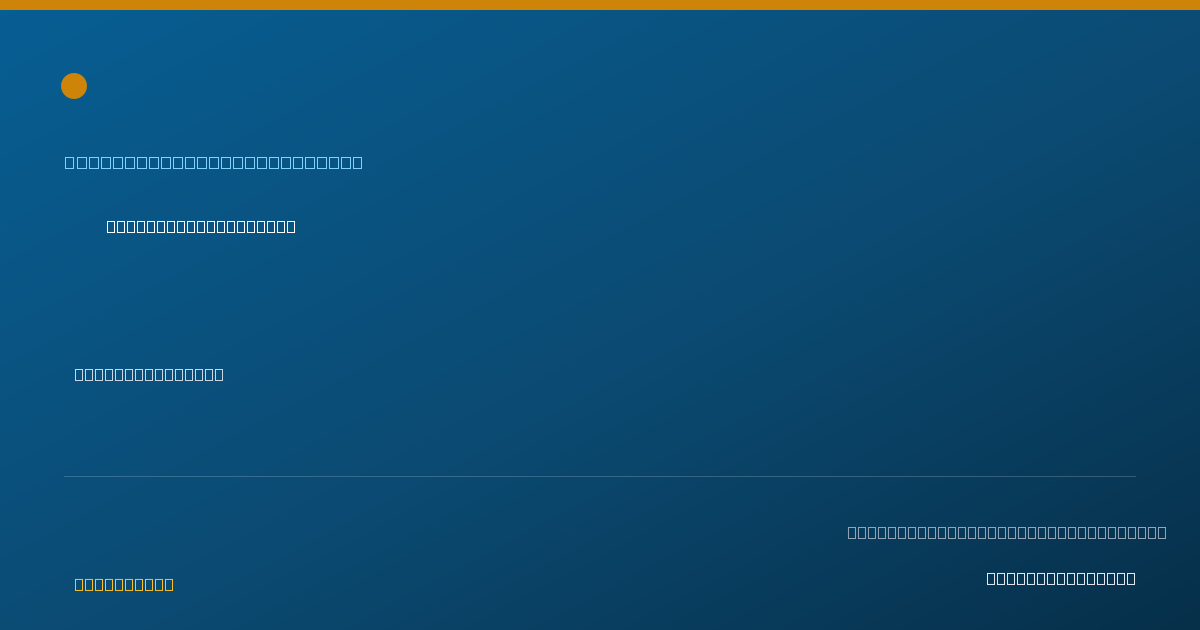Click the white text line under the gray text
Viewport: 1200px width, 630px height.
[1061, 578]
